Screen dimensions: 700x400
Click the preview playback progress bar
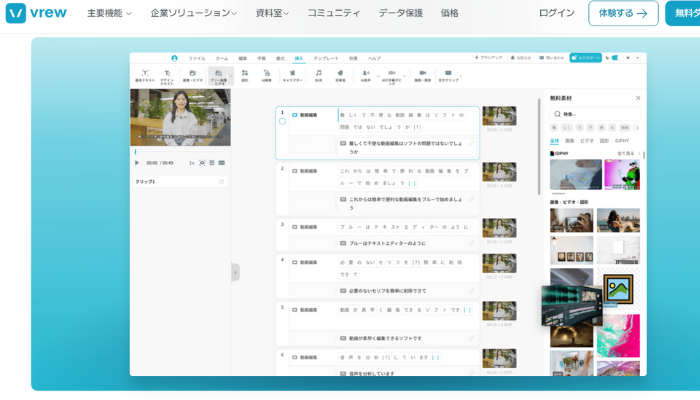(x=180, y=152)
